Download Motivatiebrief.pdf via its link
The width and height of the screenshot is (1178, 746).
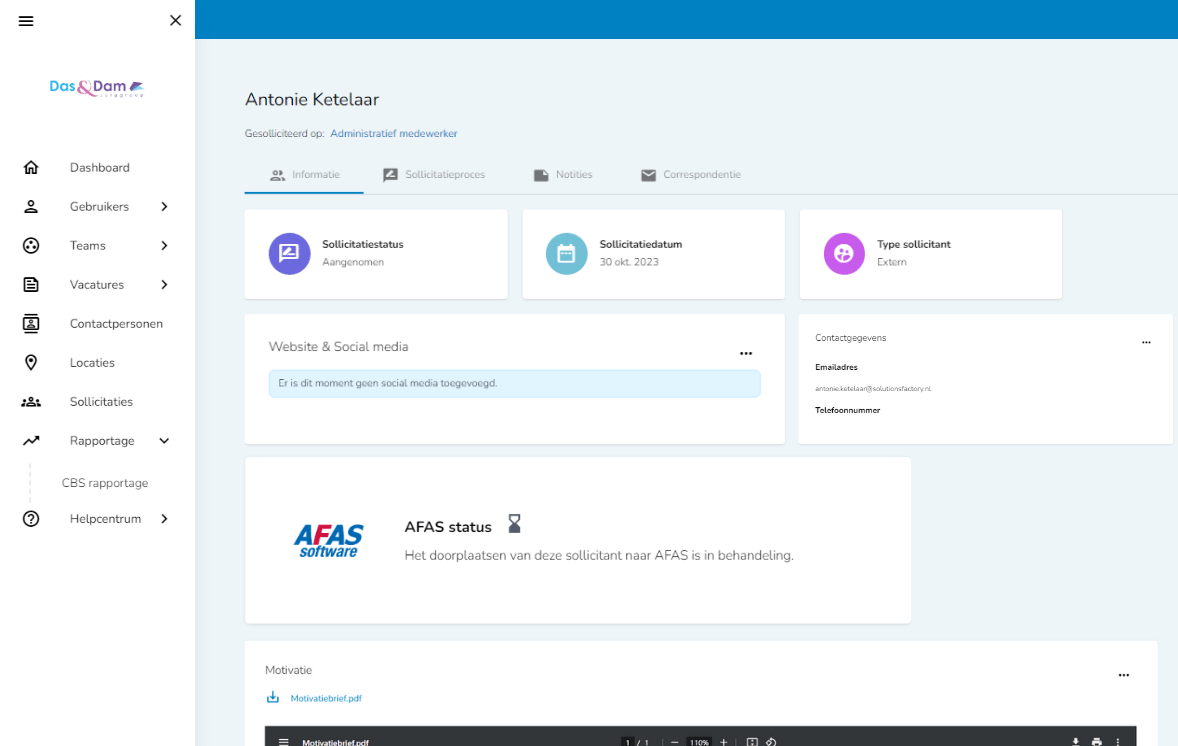pos(324,697)
